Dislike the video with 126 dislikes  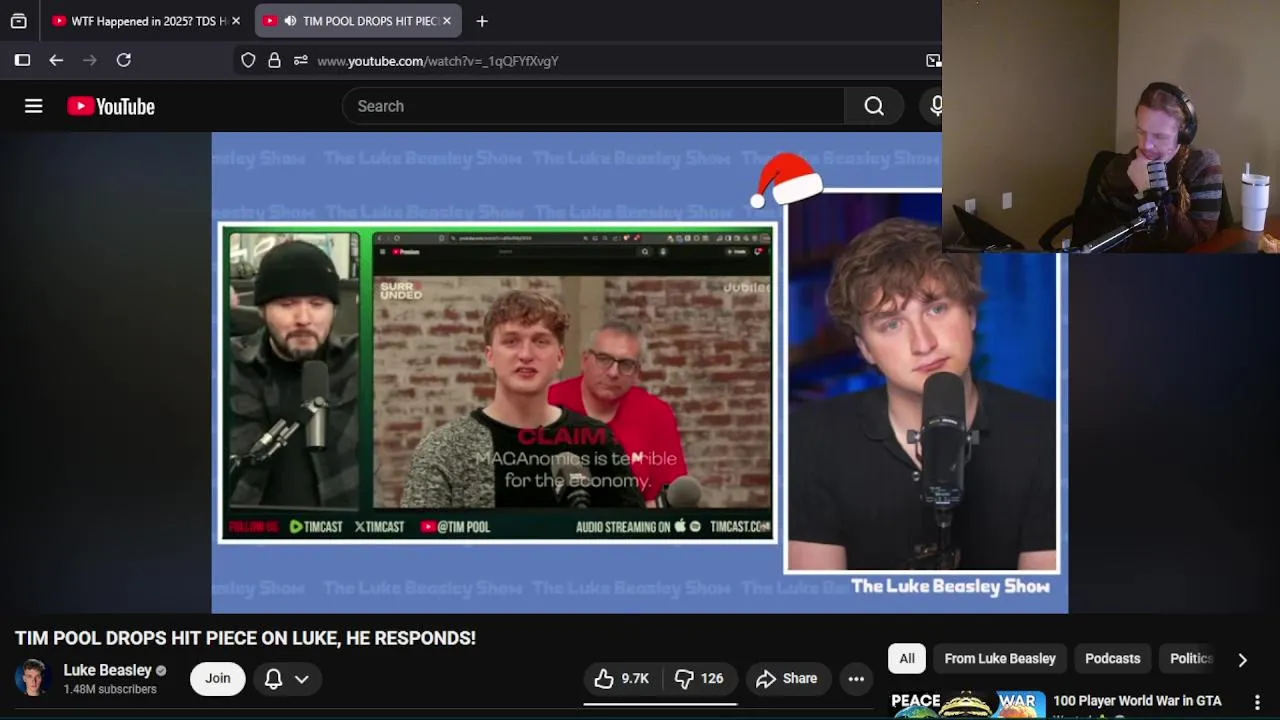(699, 678)
